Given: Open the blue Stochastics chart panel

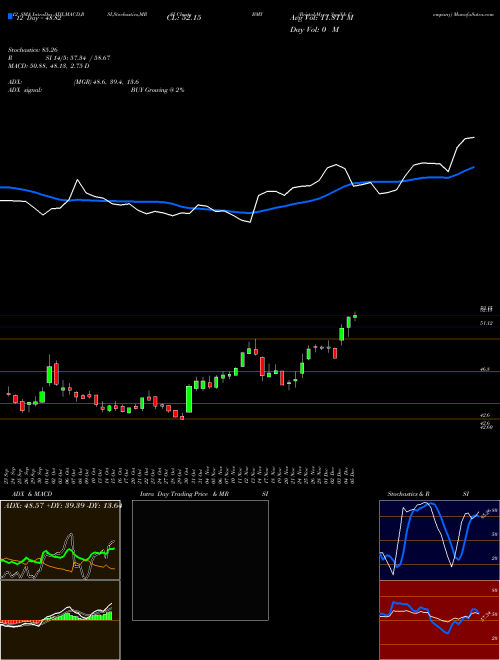Looking at the screenshot, I should [439, 540].
